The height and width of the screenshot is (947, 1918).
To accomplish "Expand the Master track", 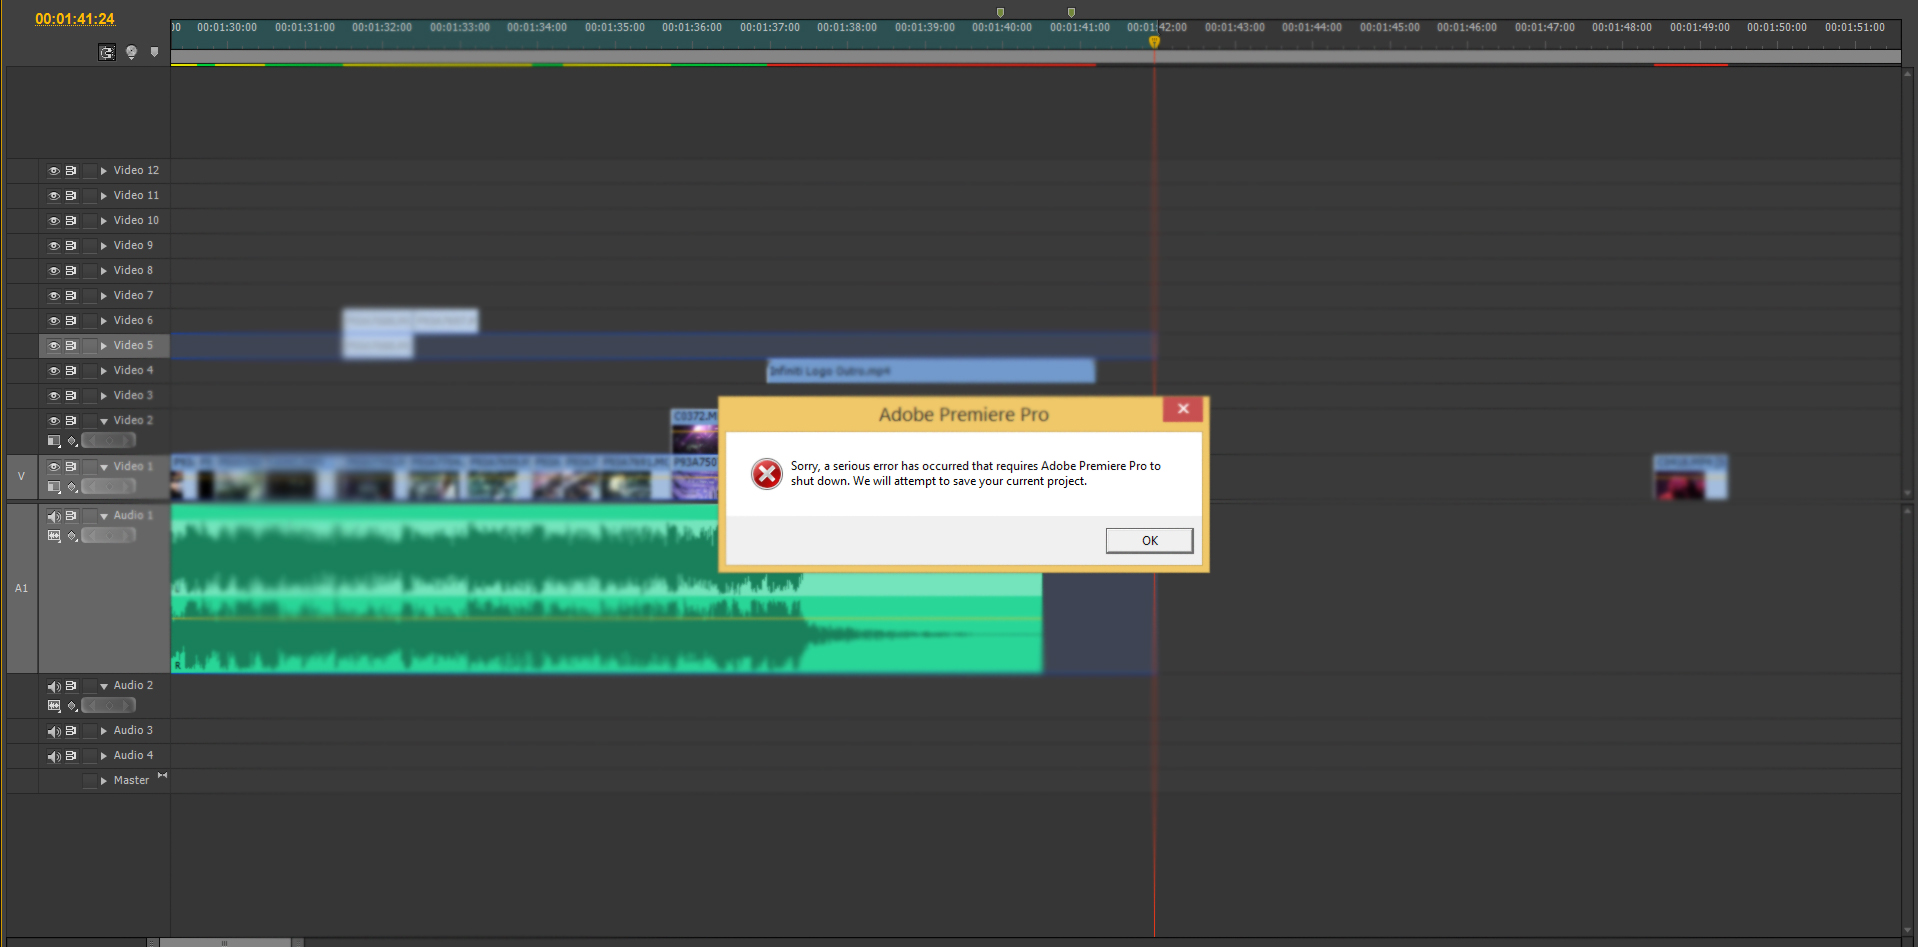I will point(103,781).
